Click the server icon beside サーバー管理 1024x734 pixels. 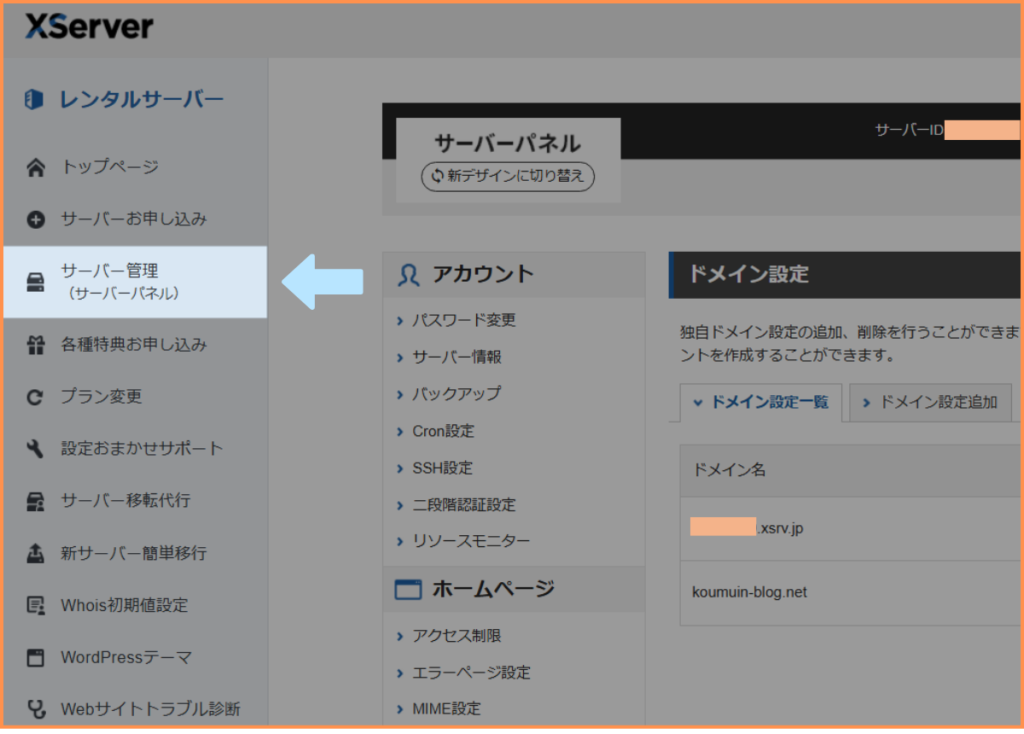pos(36,282)
